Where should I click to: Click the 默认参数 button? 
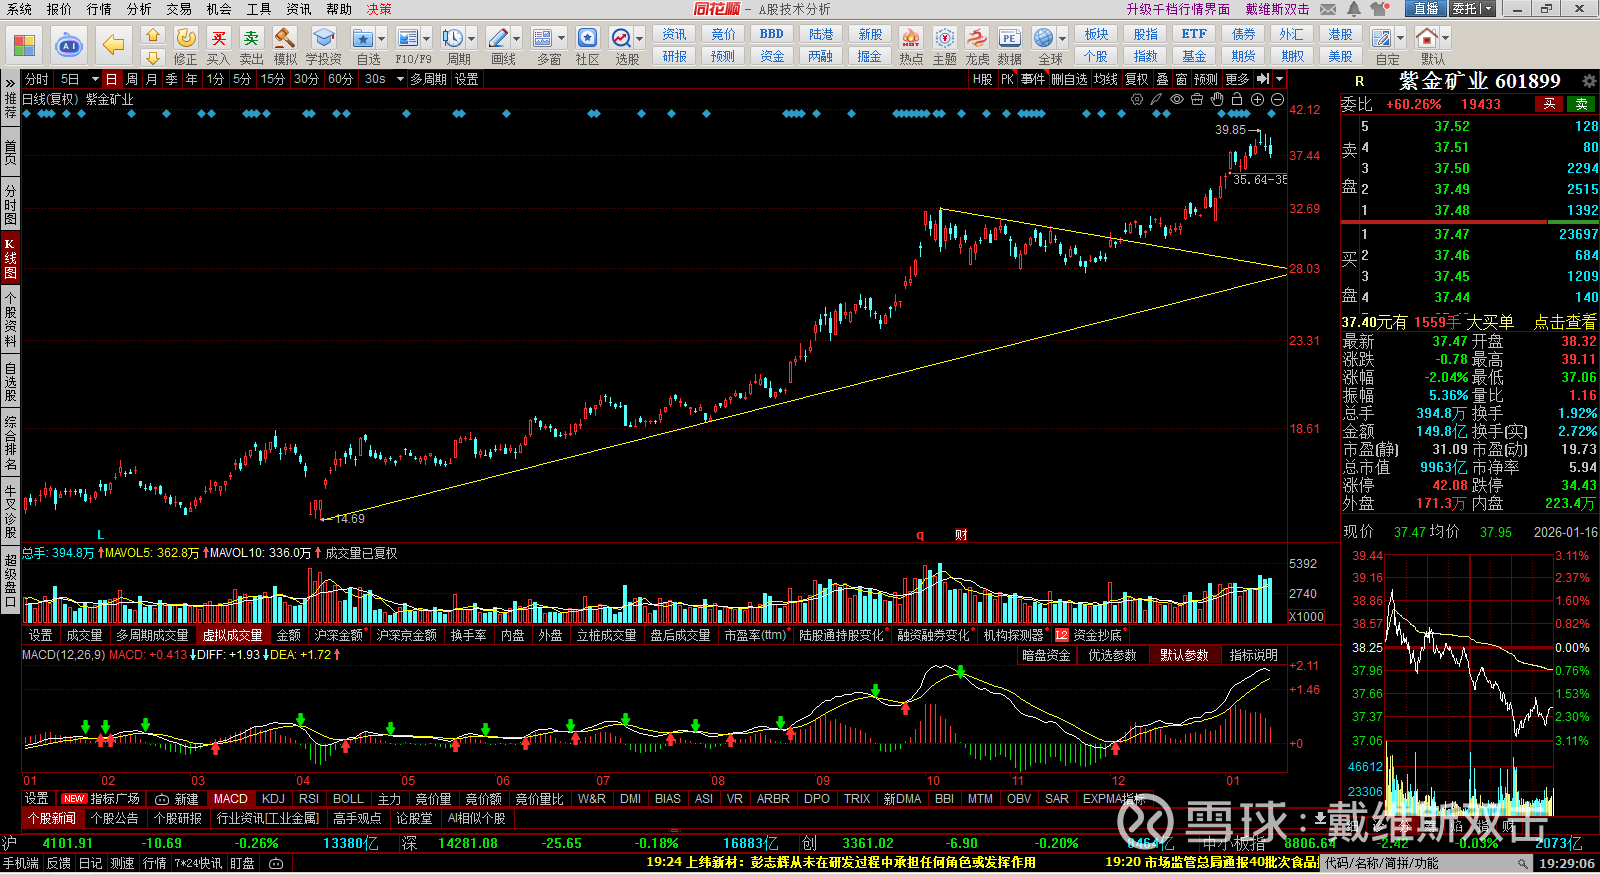[1184, 655]
